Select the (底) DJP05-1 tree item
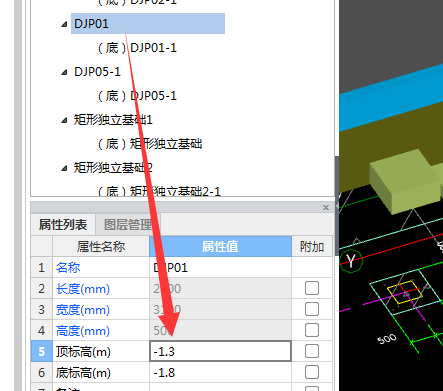The height and width of the screenshot is (391, 443). (137, 96)
